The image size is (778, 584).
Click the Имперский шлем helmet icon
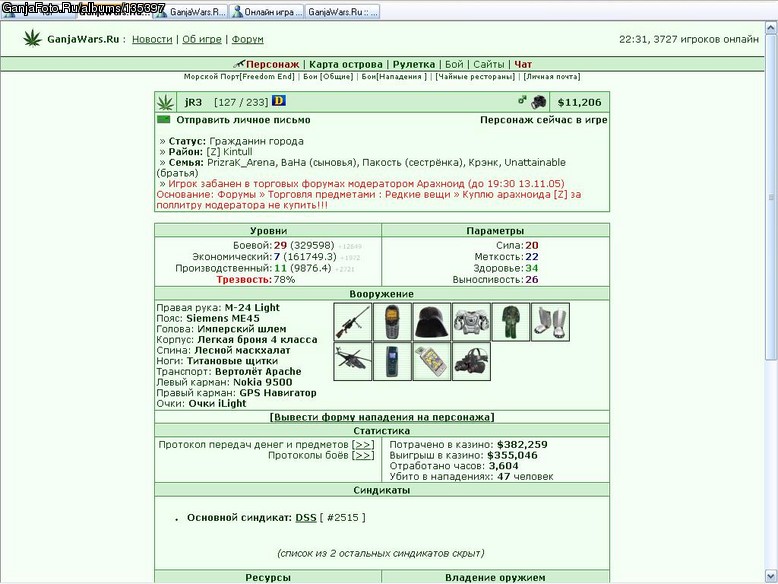click(x=432, y=322)
